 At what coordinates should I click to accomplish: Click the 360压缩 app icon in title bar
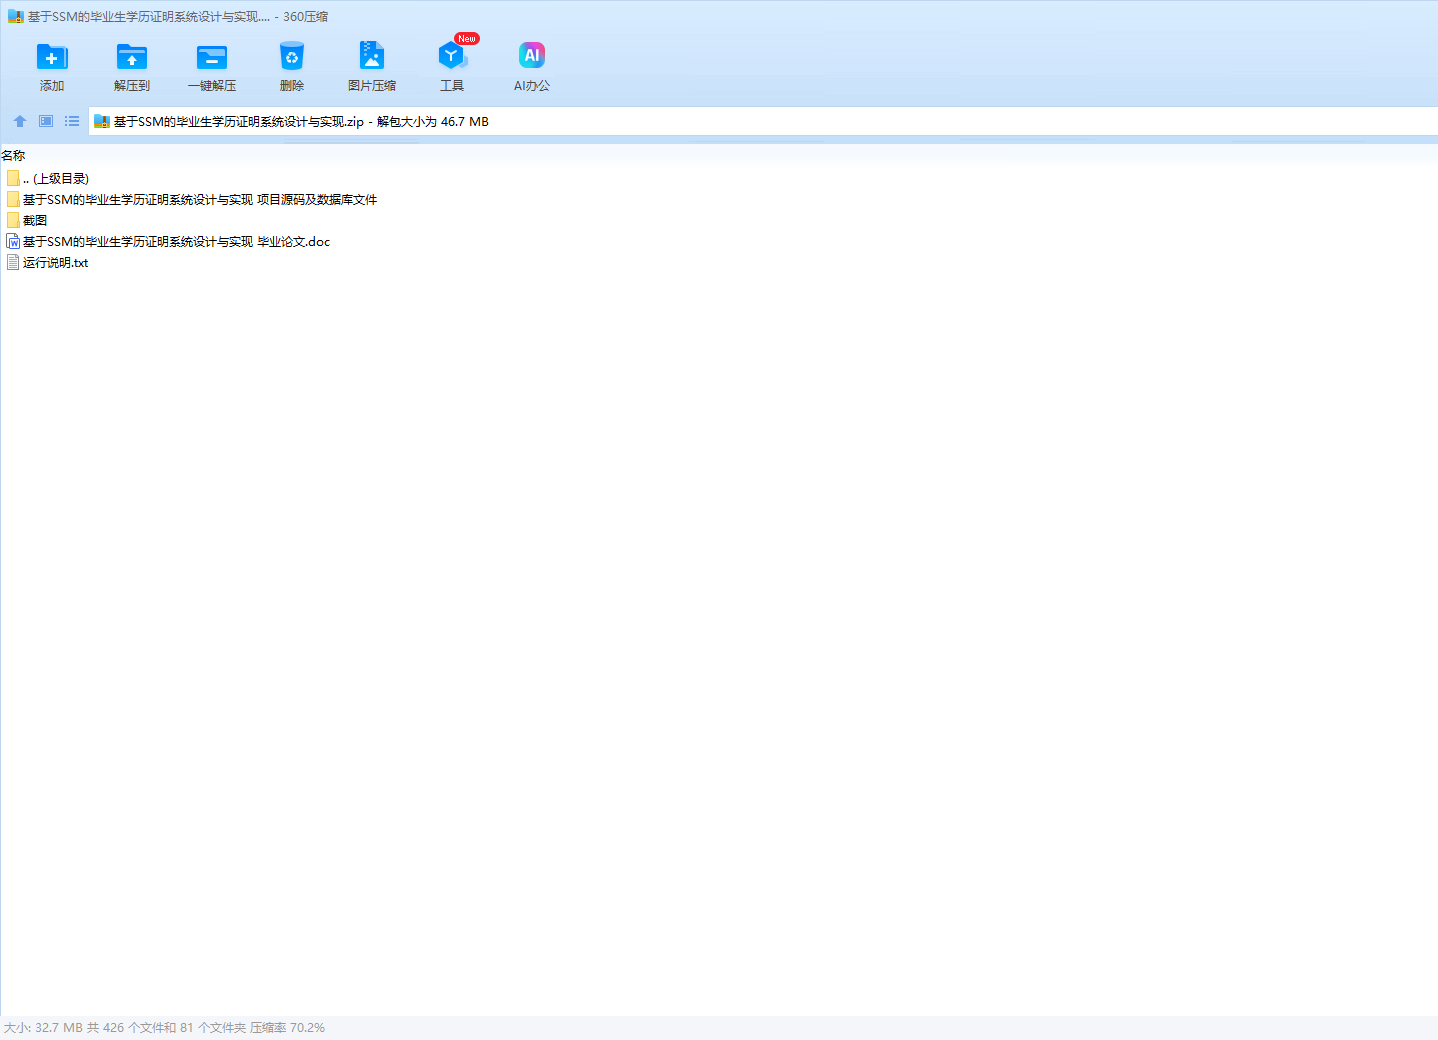click(x=16, y=17)
